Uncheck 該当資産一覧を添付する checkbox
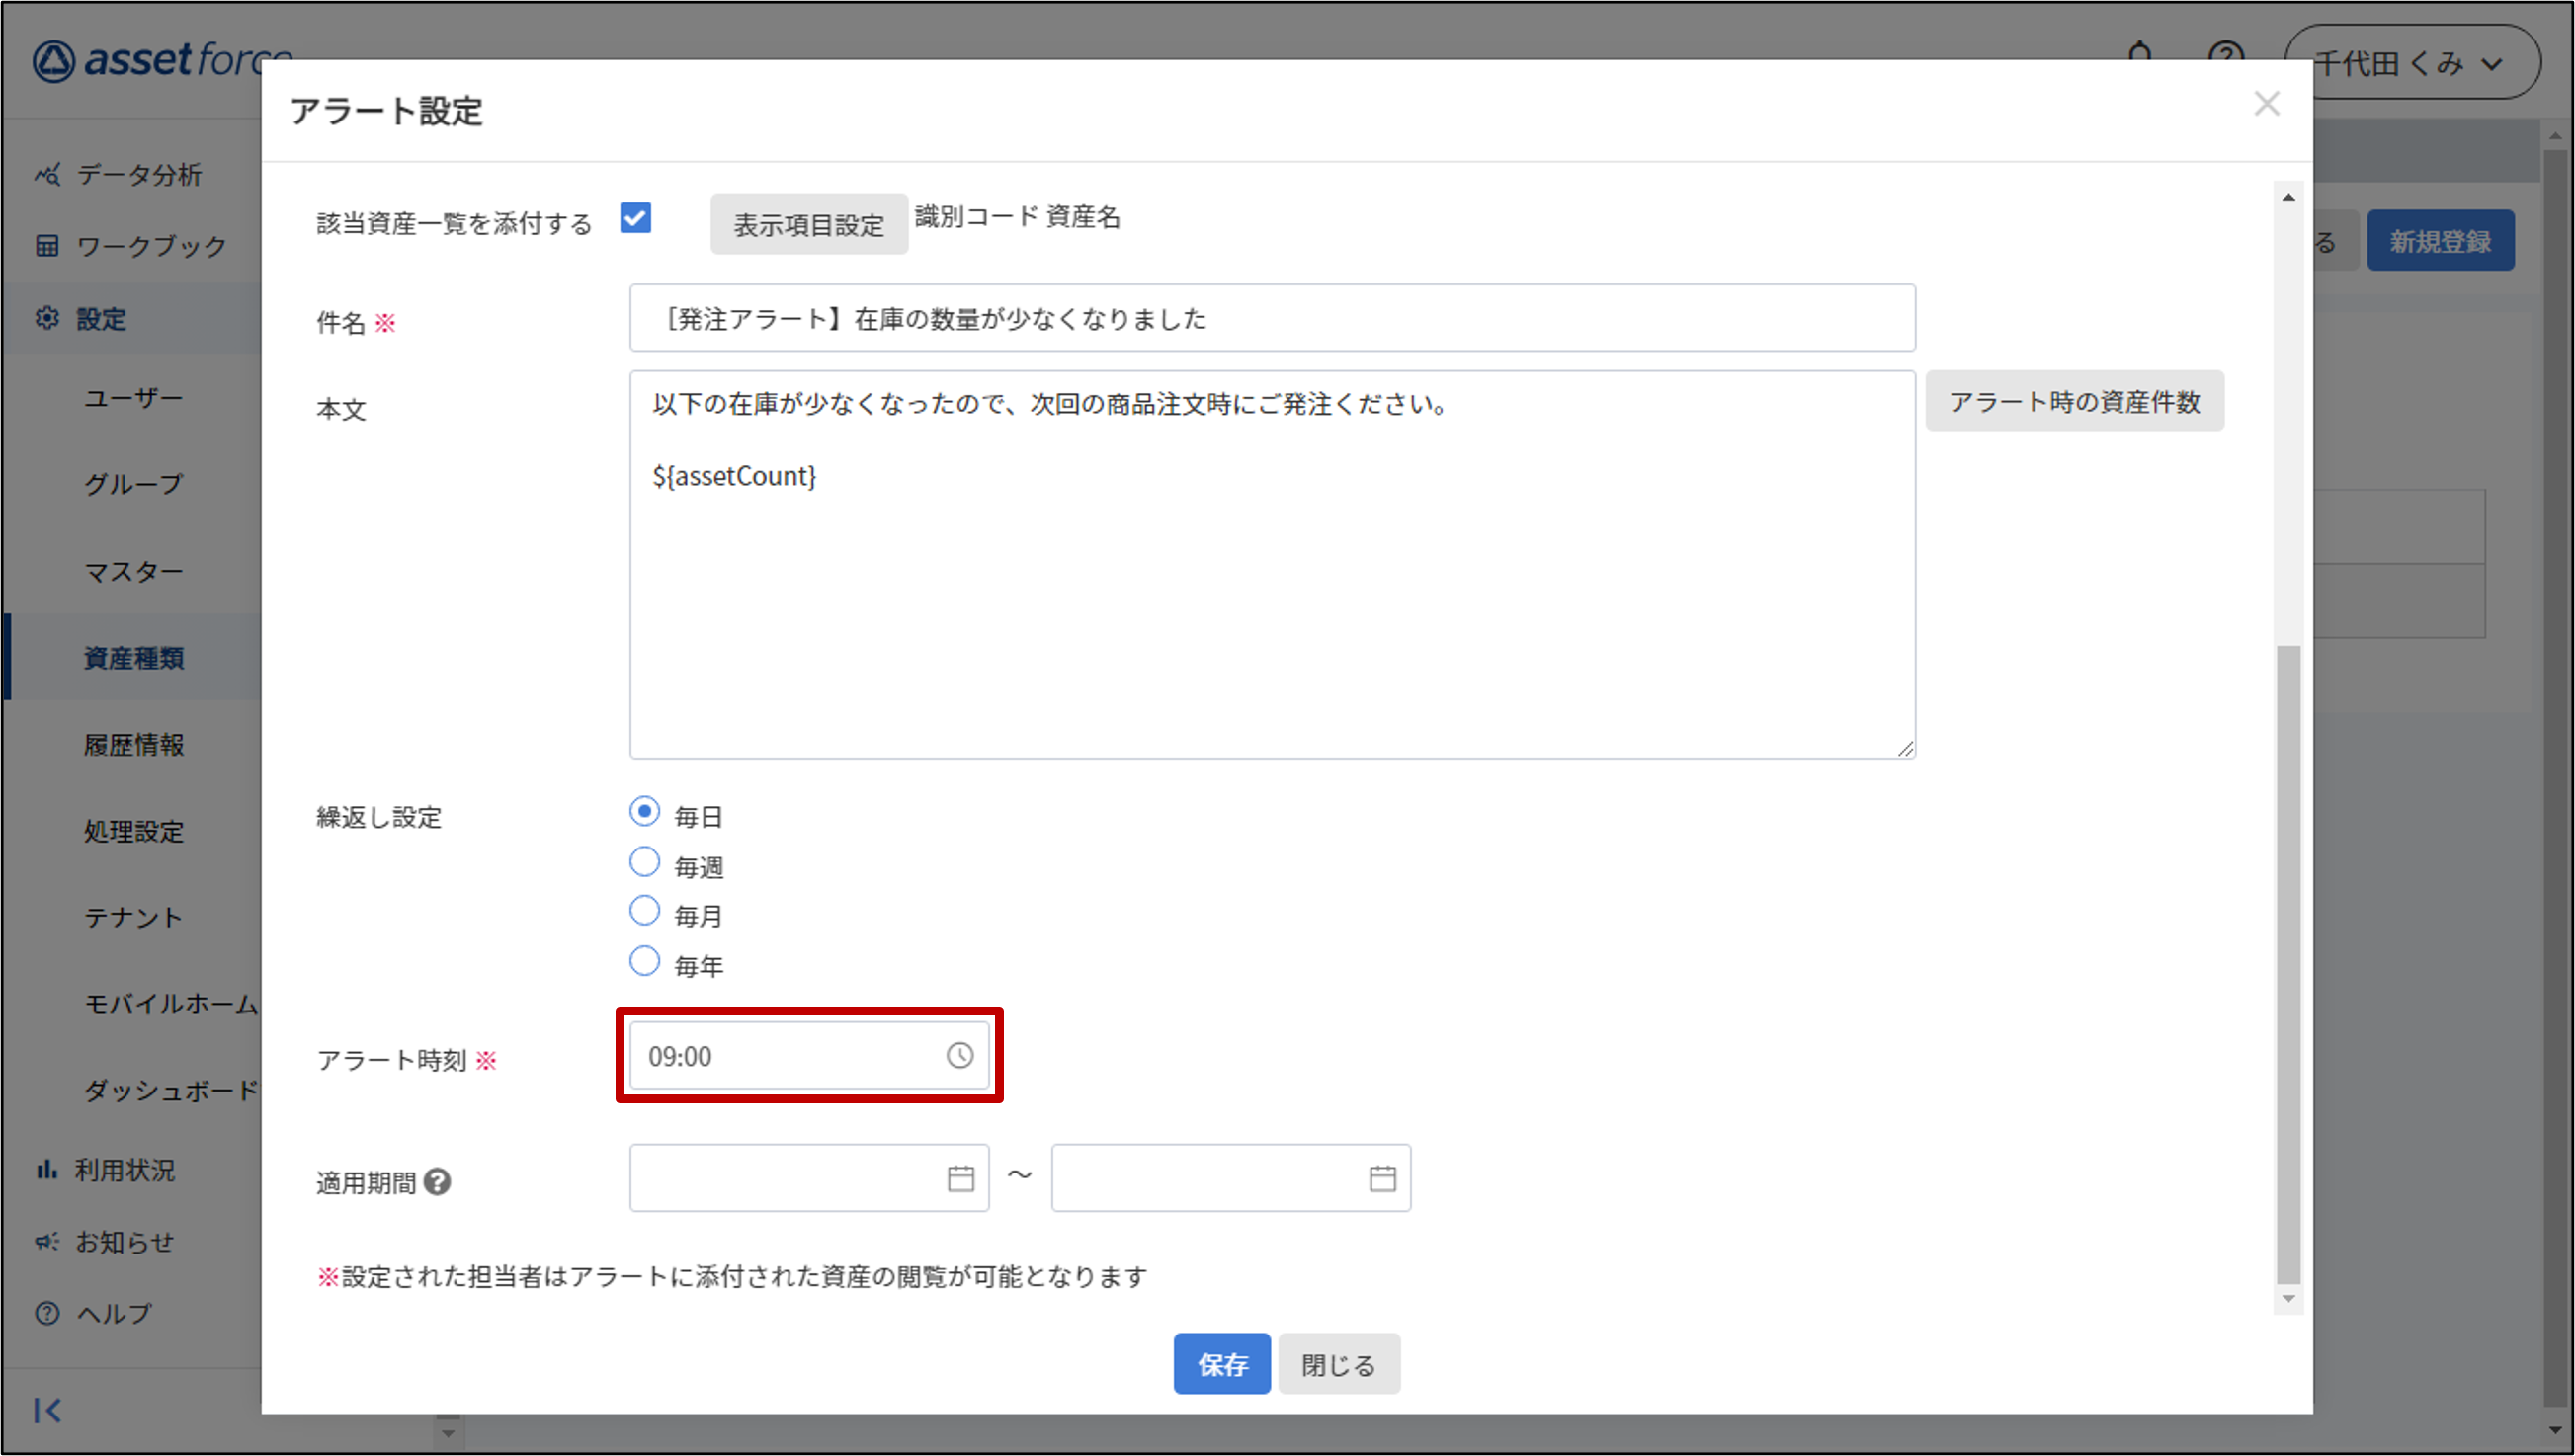Image resolution: width=2575 pixels, height=1456 pixels. tap(635, 218)
